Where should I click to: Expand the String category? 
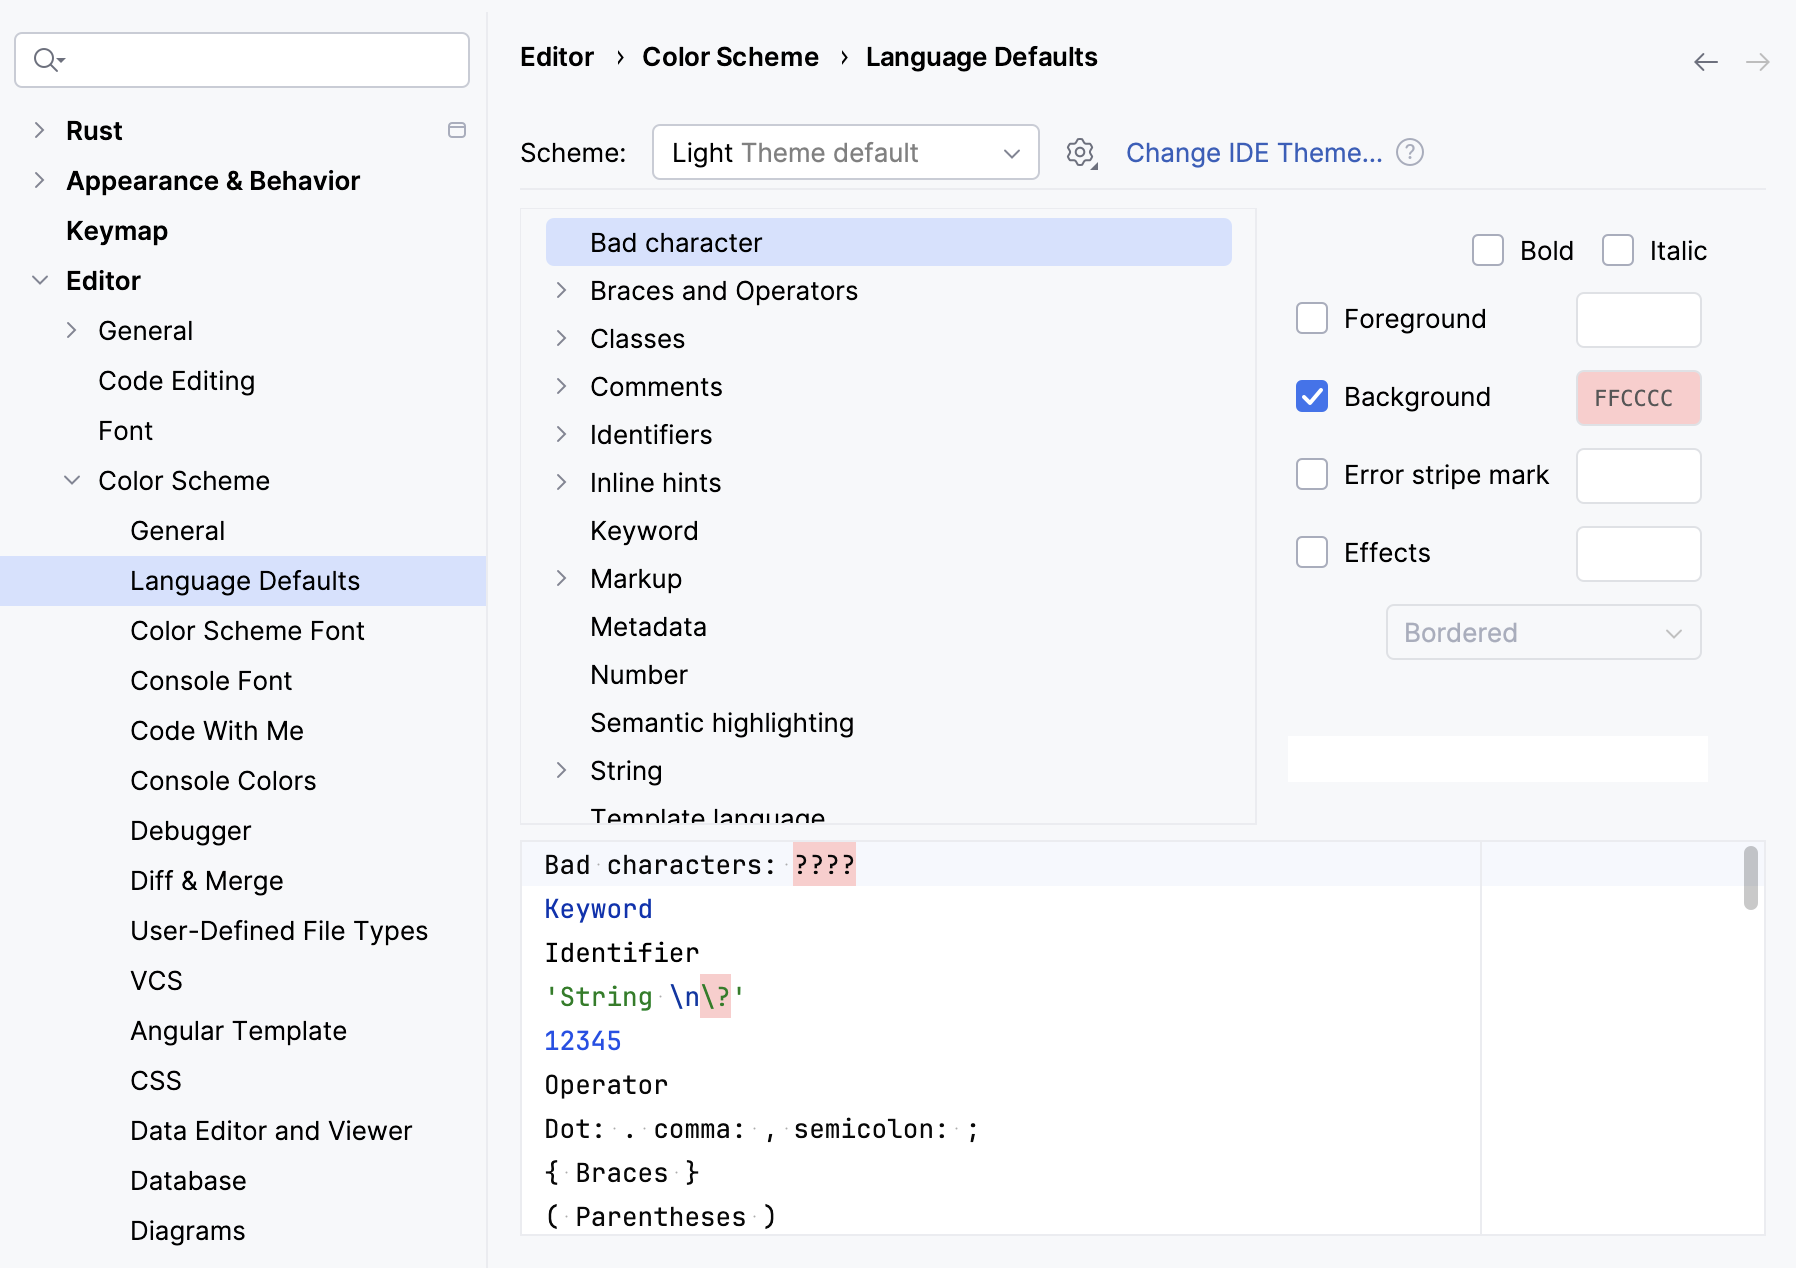562,769
